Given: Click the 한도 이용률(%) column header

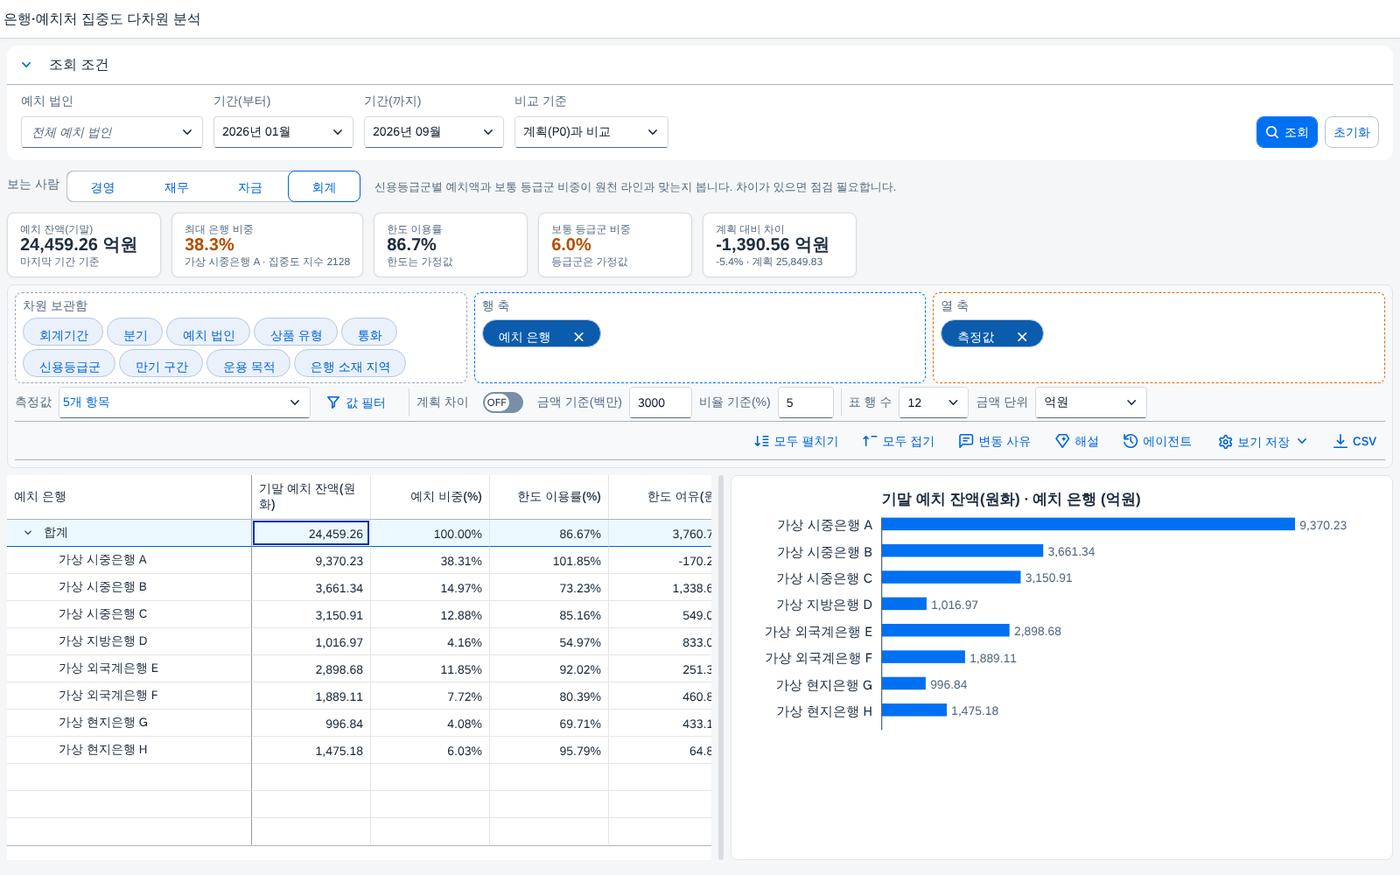Looking at the screenshot, I should pyautogui.click(x=549, y=496).
